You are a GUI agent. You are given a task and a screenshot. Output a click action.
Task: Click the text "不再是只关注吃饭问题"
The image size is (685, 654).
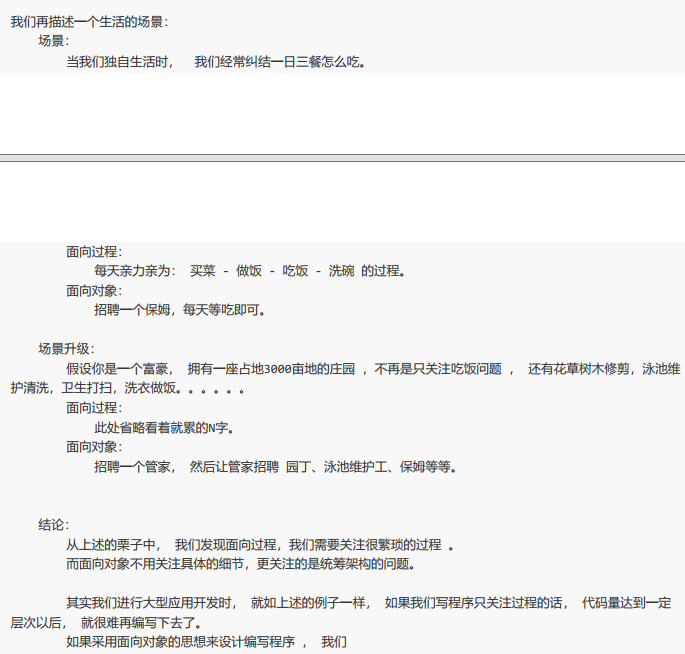(438, 369)
